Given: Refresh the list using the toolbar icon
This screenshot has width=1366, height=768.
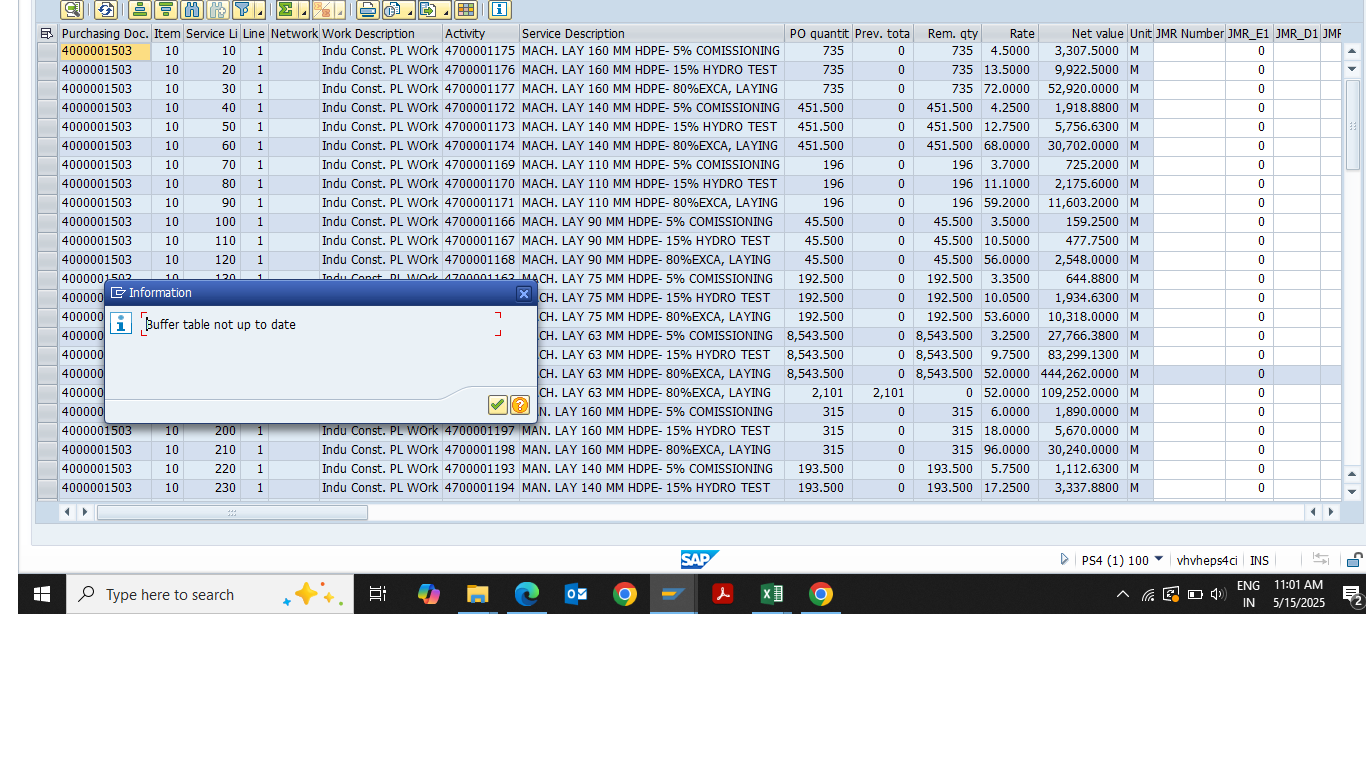Looking at the screenshot, I should [x=105, y=10].
